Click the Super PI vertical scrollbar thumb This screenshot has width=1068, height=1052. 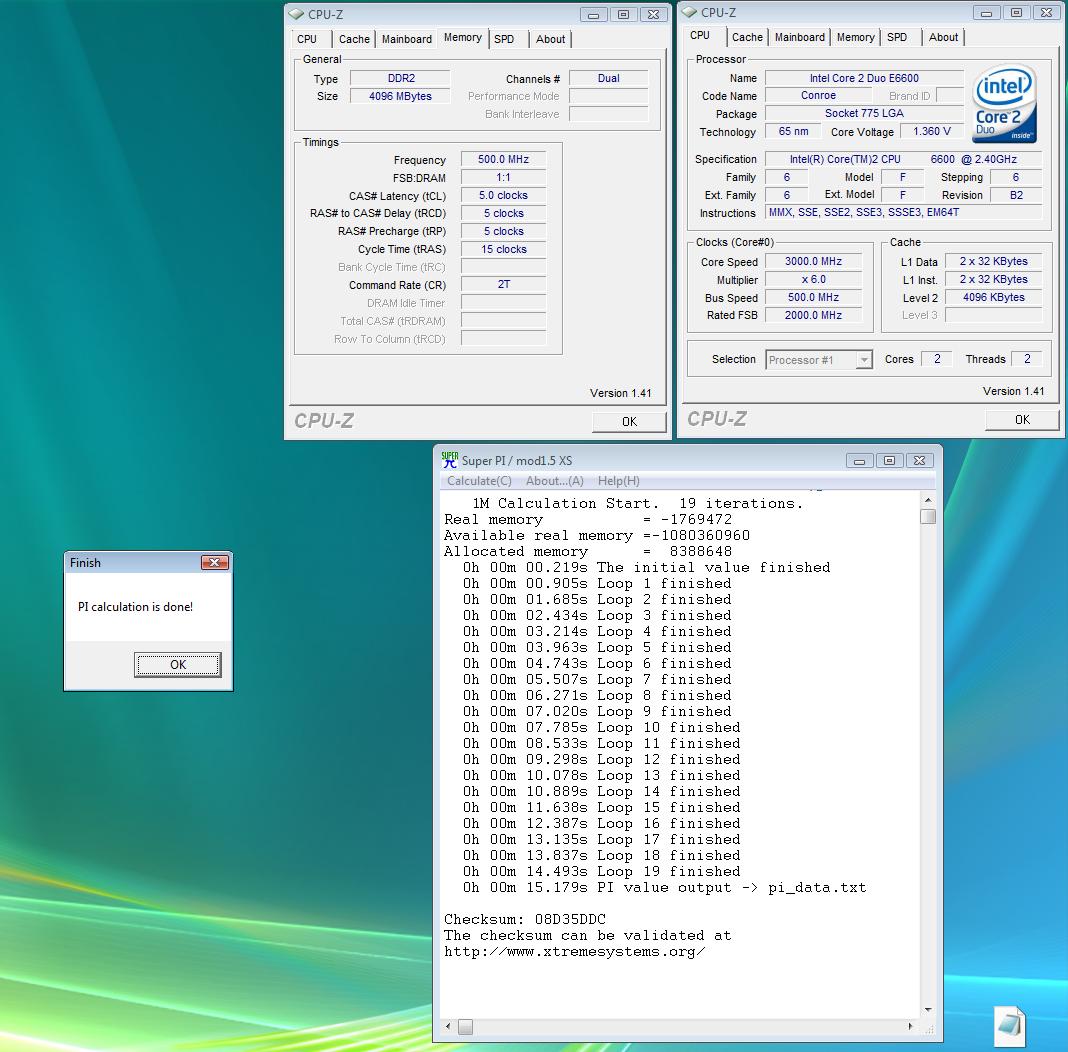(x=928, y=516)
